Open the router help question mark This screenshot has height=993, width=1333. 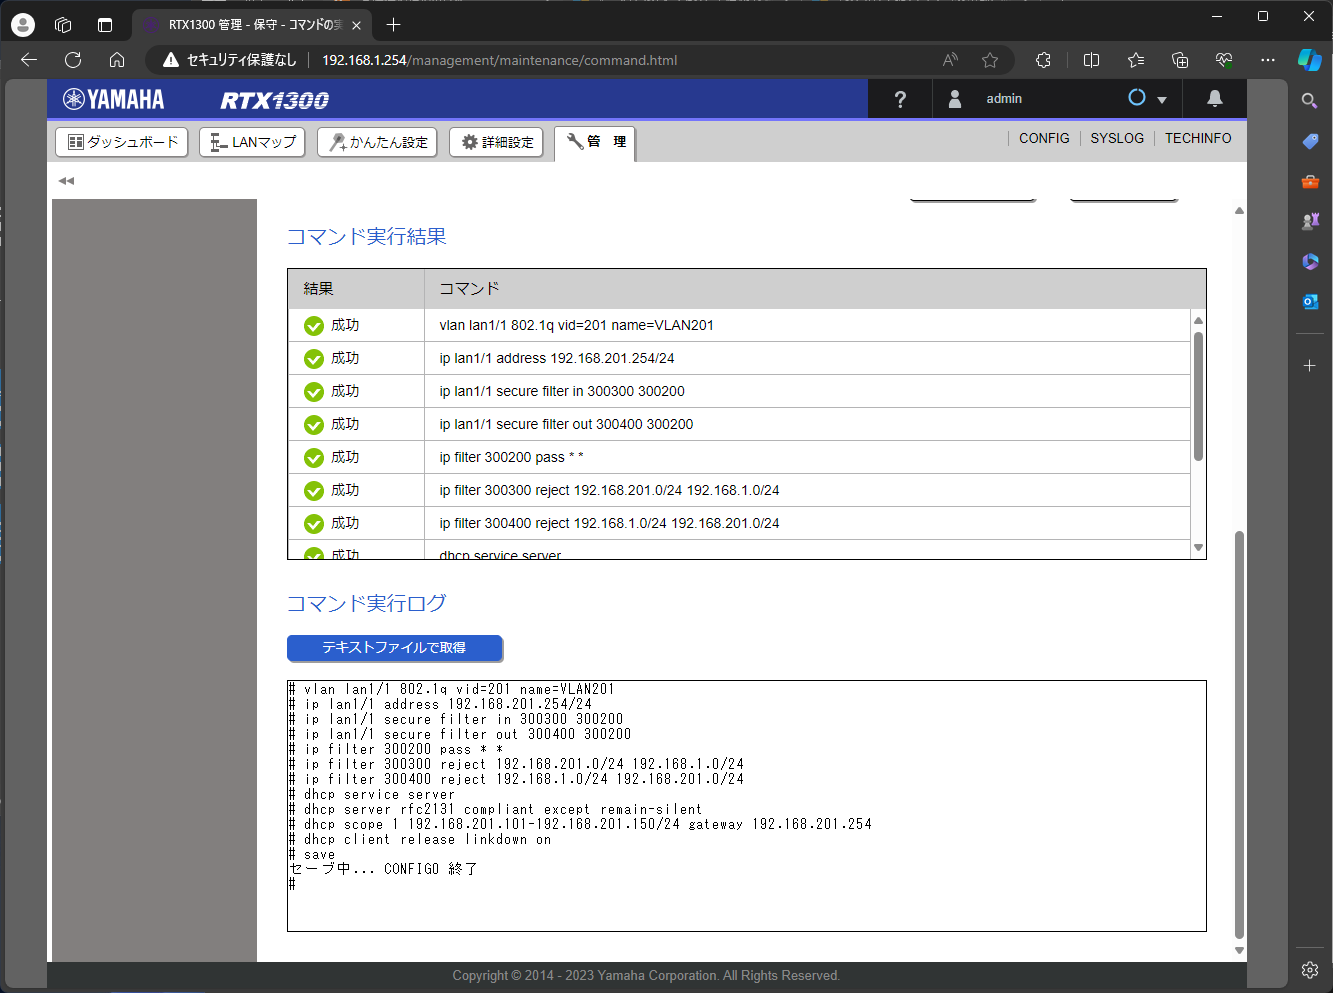900,99
